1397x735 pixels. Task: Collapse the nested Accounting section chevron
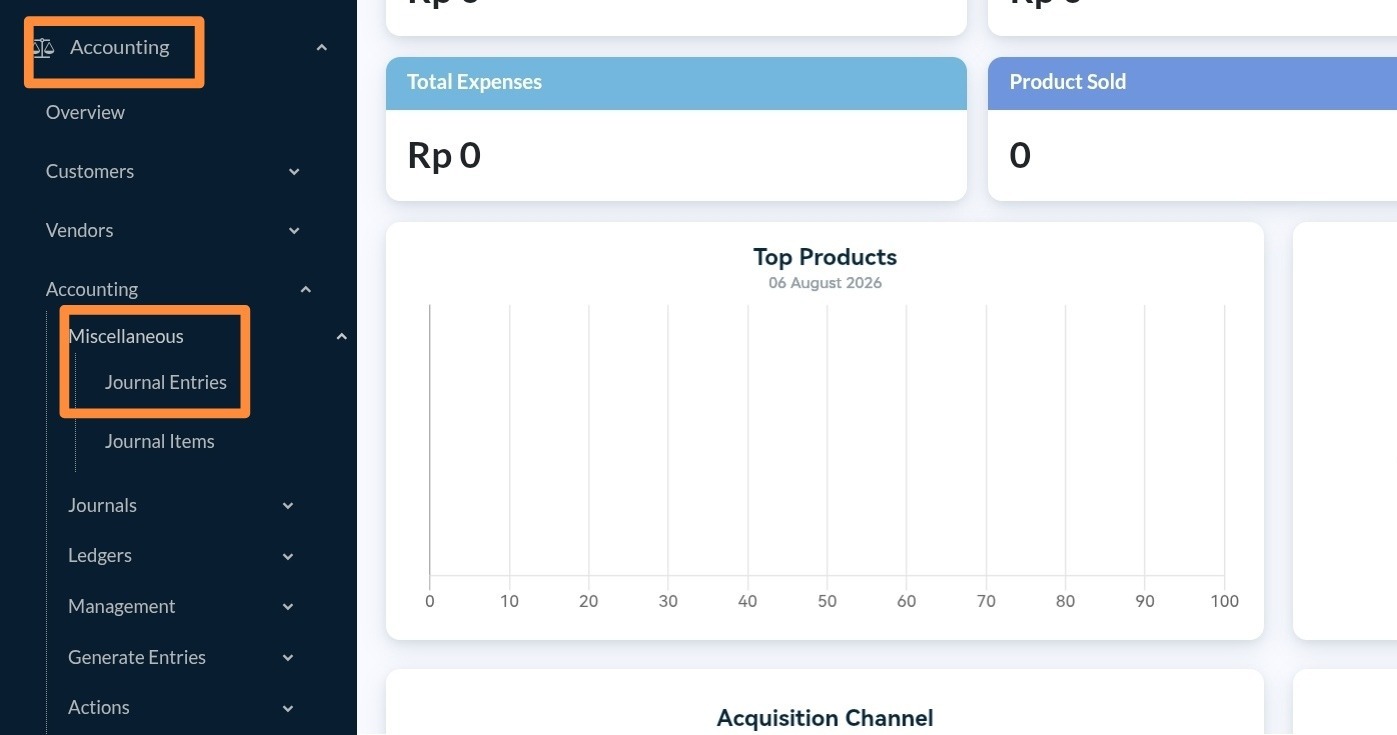coord(306,290)
